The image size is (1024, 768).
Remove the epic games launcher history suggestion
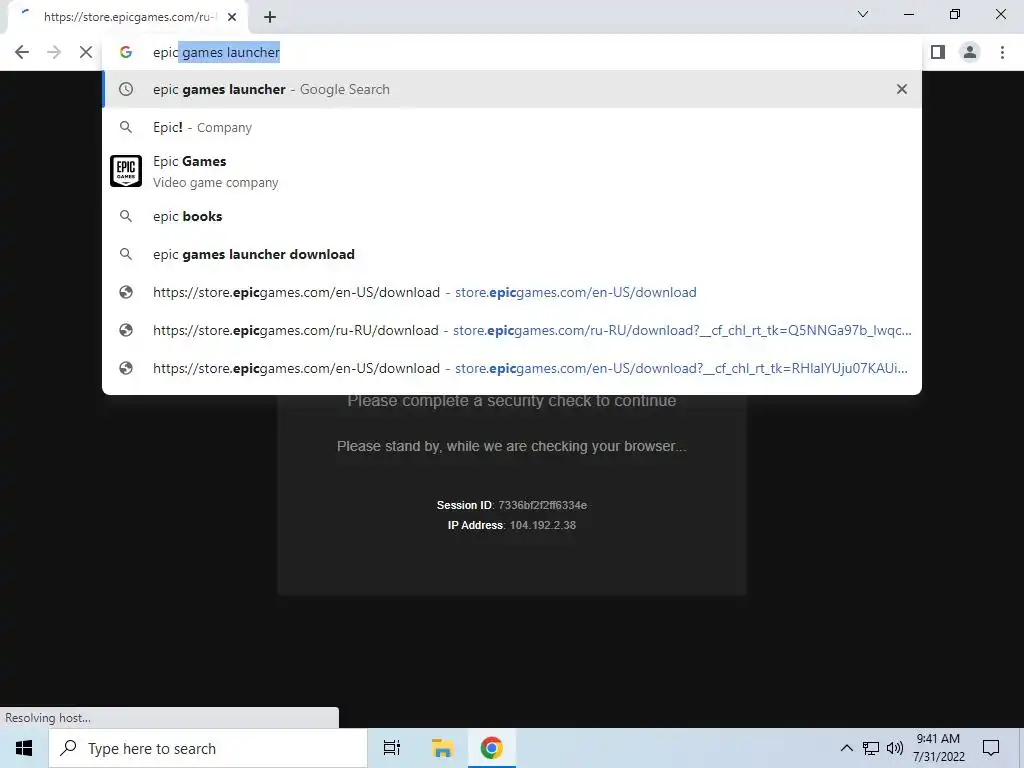(x=902, y=89)
